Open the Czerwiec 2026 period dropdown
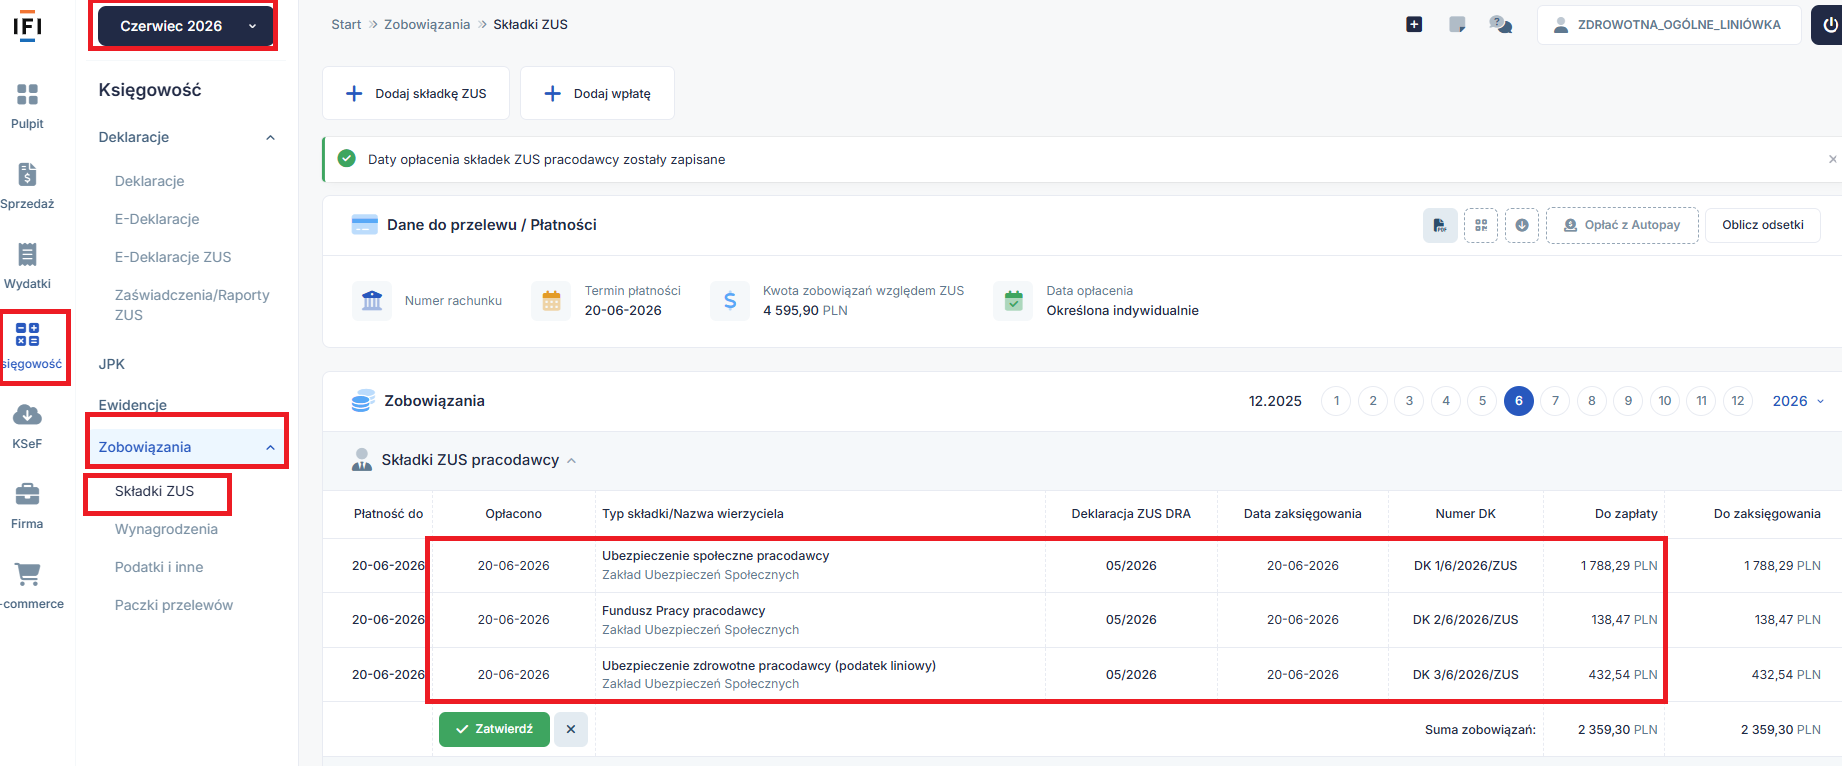1842x766 pixels. 184,26
